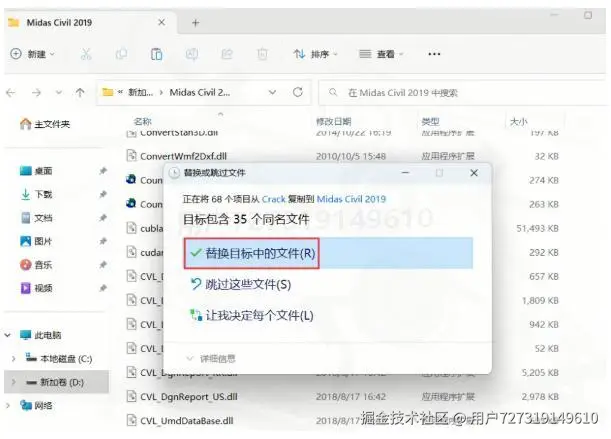The width and height of the screenshot is (611, 439).
Task: Unpin Desktop using its pin icon
Action: click(103, 171)
